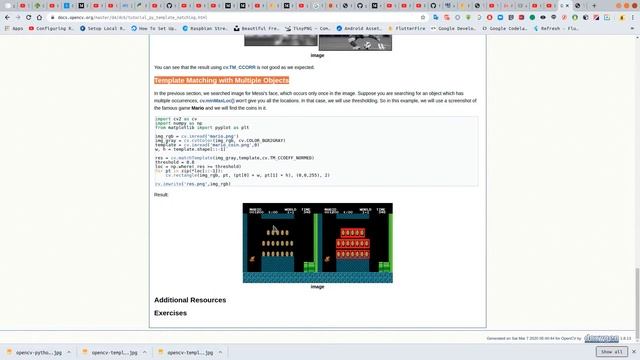Open the FlutterFire bookmark
This screenshot has height=360, width=640.
(x=407, y=29)
